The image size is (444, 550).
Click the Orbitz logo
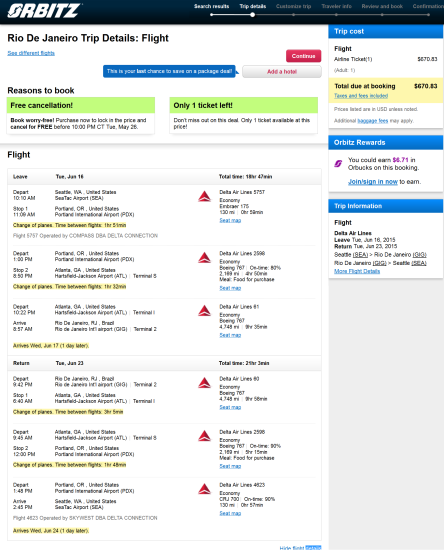[44, 10]
